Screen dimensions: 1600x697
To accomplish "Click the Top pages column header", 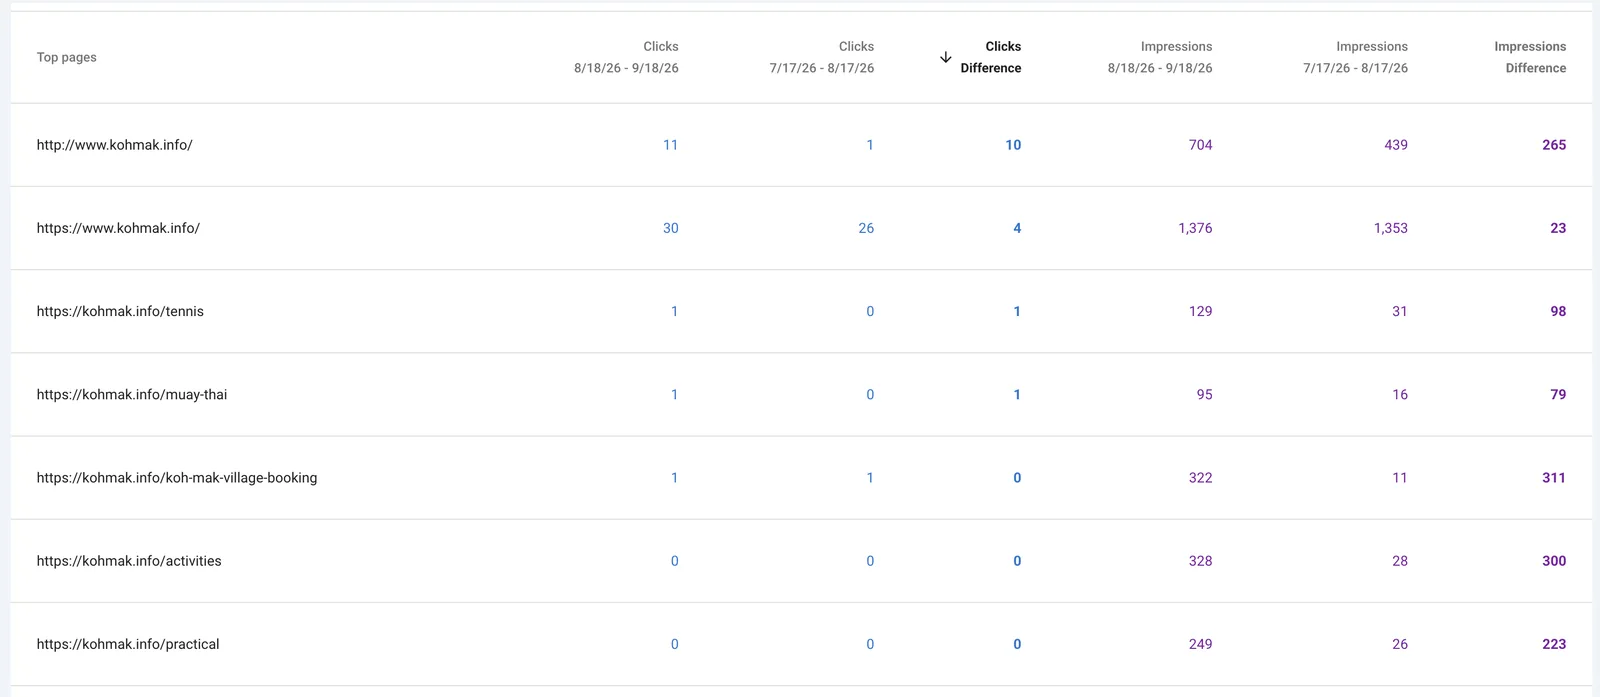I will tap(67, 57).
